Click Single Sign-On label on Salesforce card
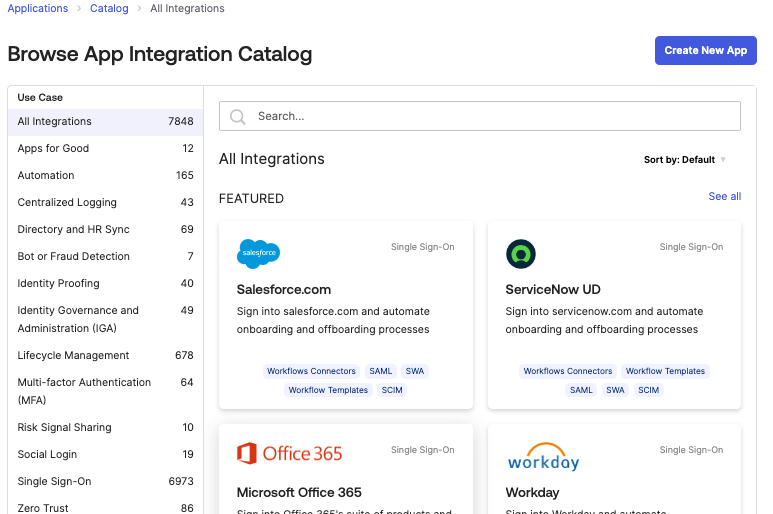This screenshot has height=514, width=773. [x=422, y=247]
